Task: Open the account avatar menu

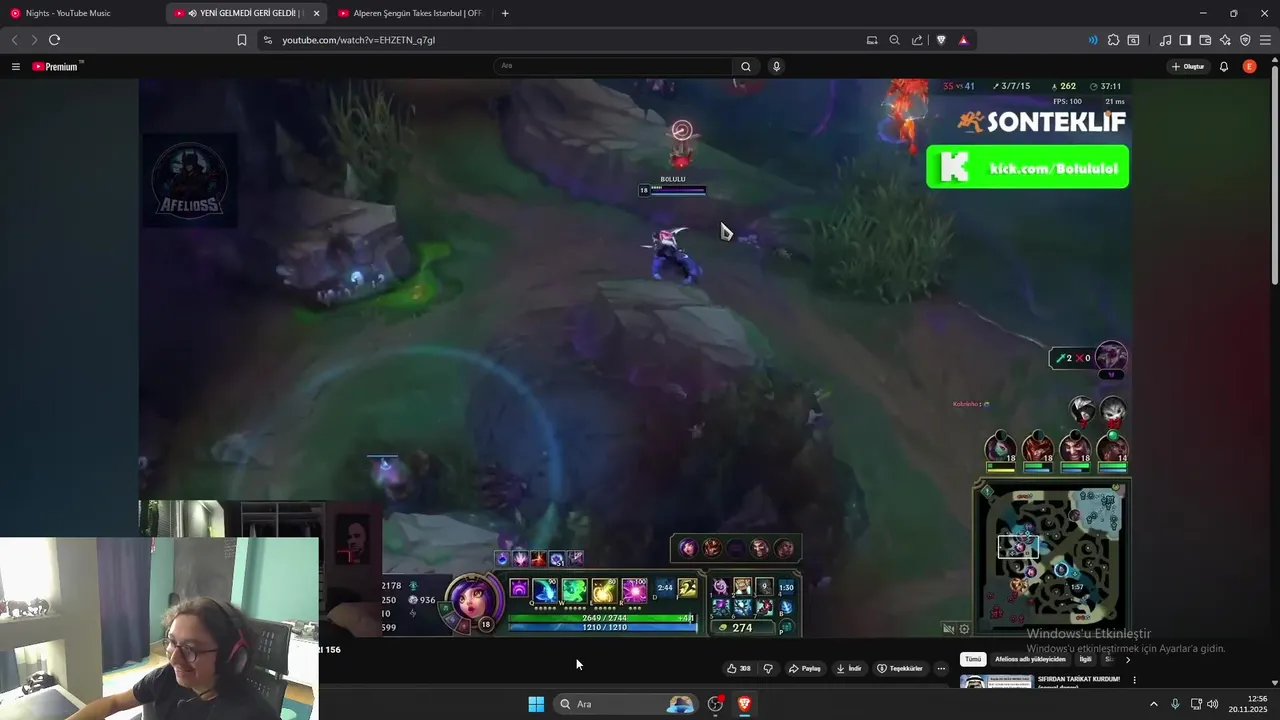Action: (x=1249, y=66)
